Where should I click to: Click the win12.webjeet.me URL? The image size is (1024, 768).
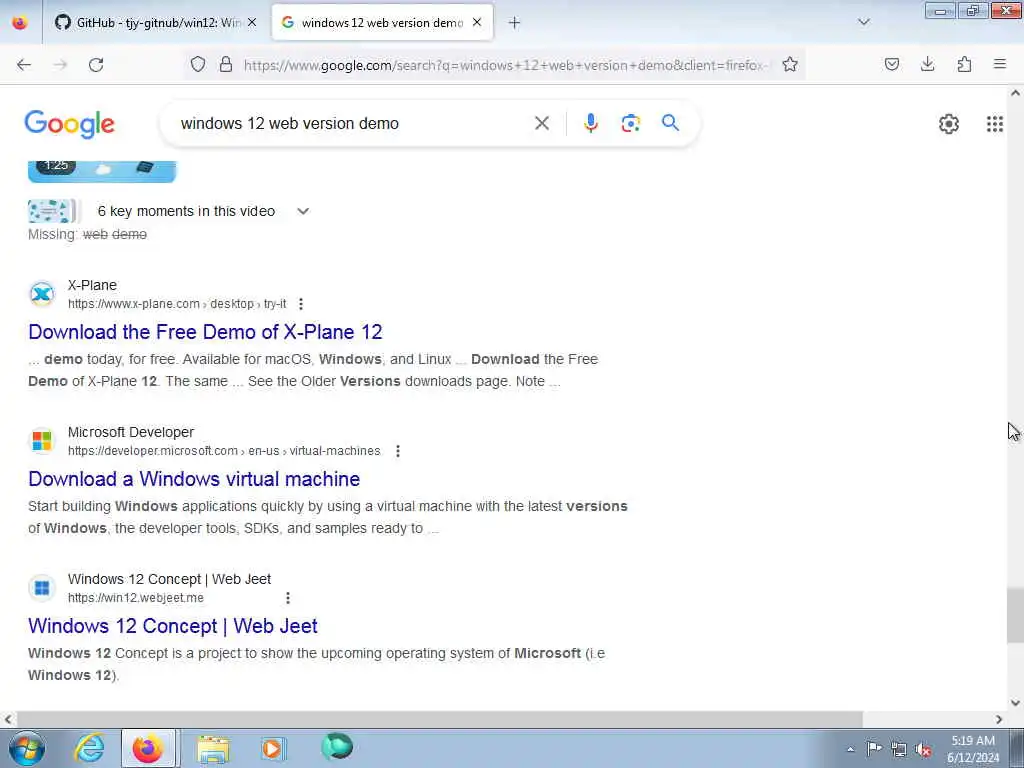tap(136, 598)
